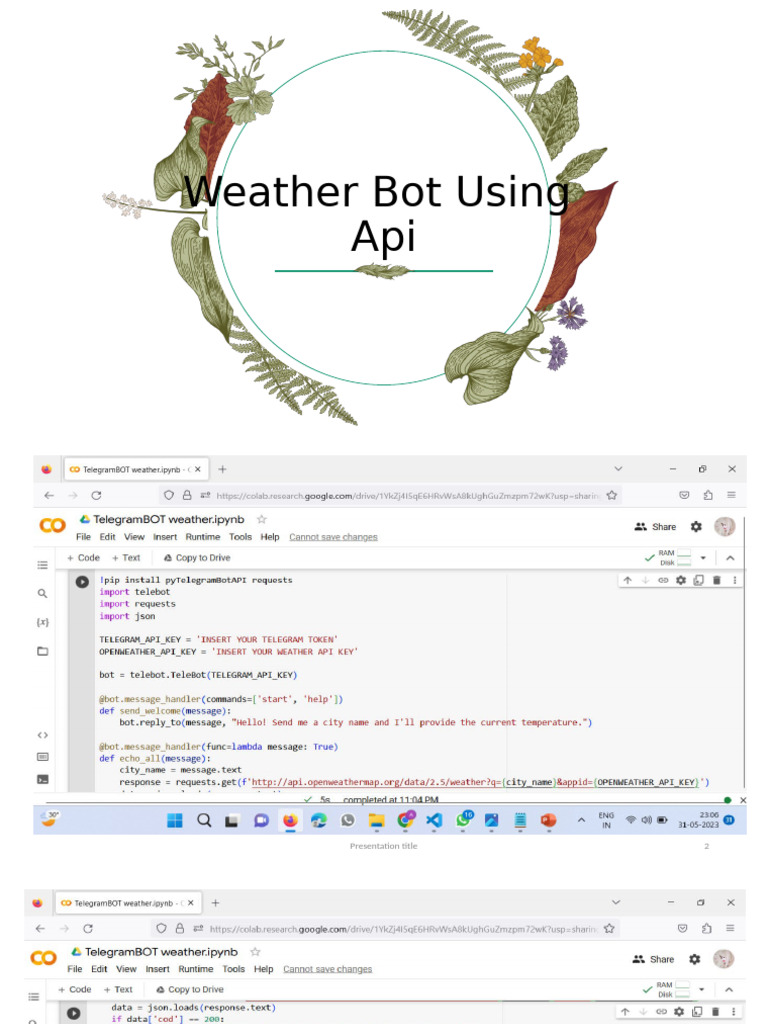Image resolution: width=768 pixels, height=1024 pixels.
Task: Open the Help menu in the lower Colab window
Action: [263, 969]
